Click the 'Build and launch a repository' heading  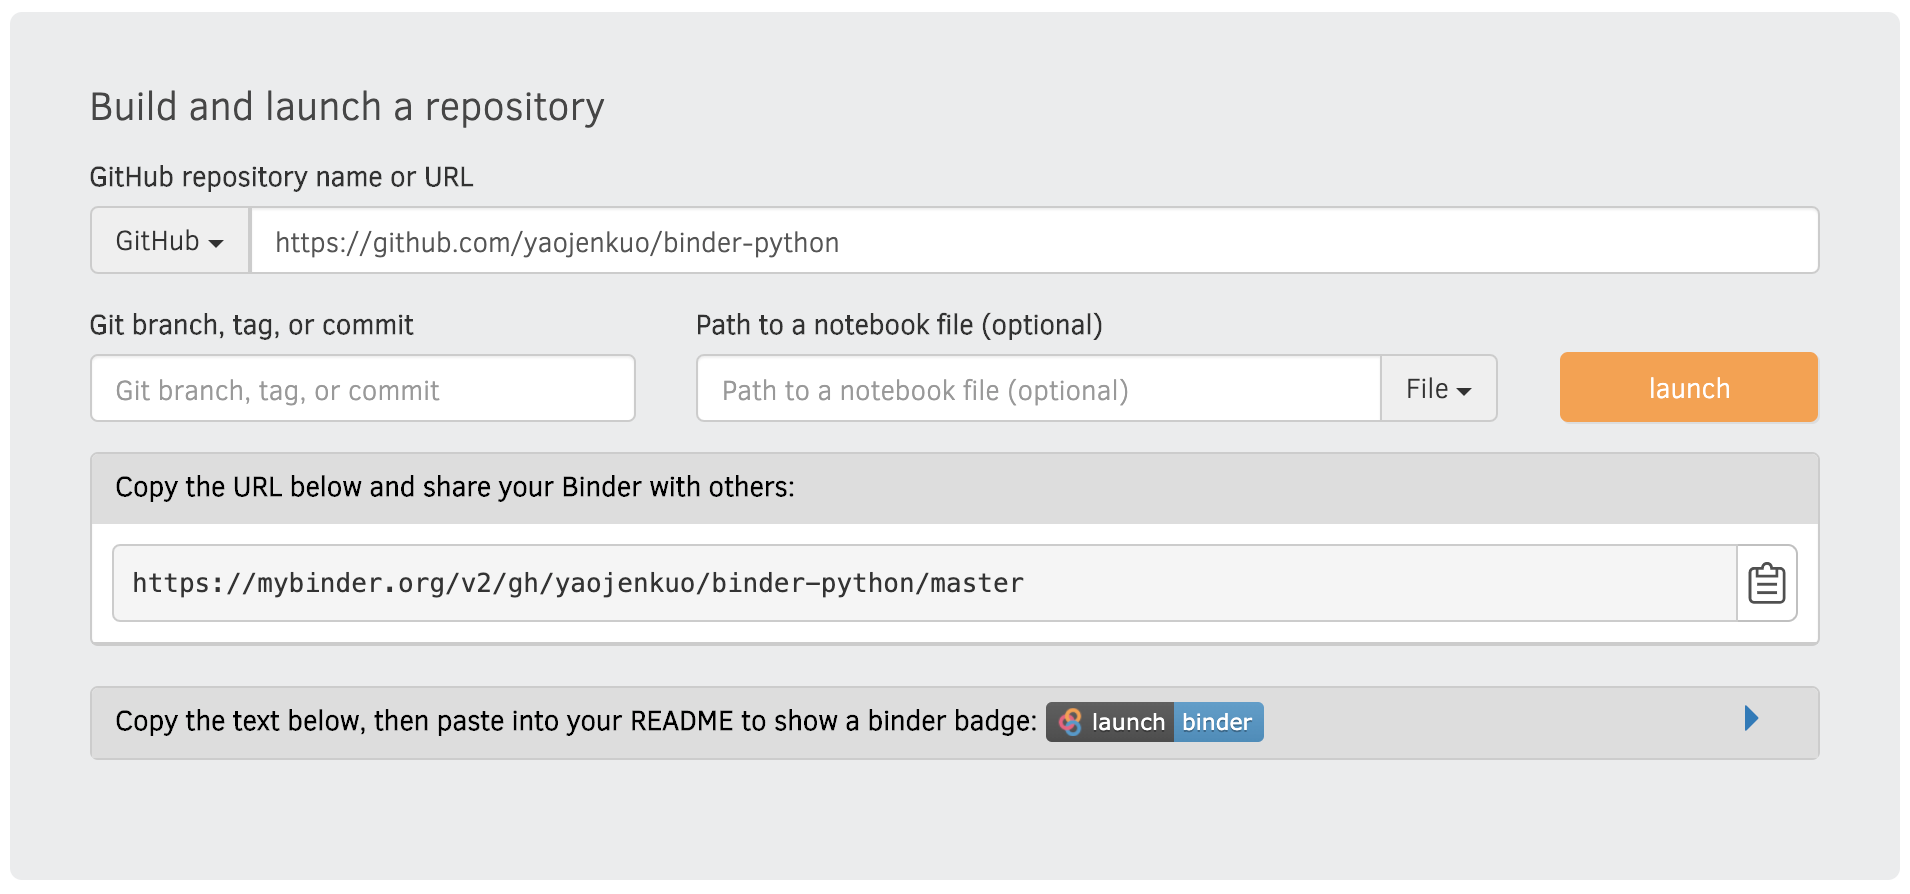pyautogui.click(x=347, y=107)
